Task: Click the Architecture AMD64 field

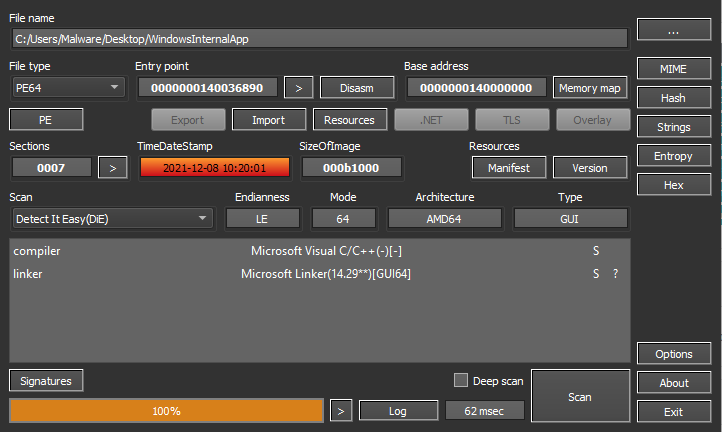Action: 444,219
